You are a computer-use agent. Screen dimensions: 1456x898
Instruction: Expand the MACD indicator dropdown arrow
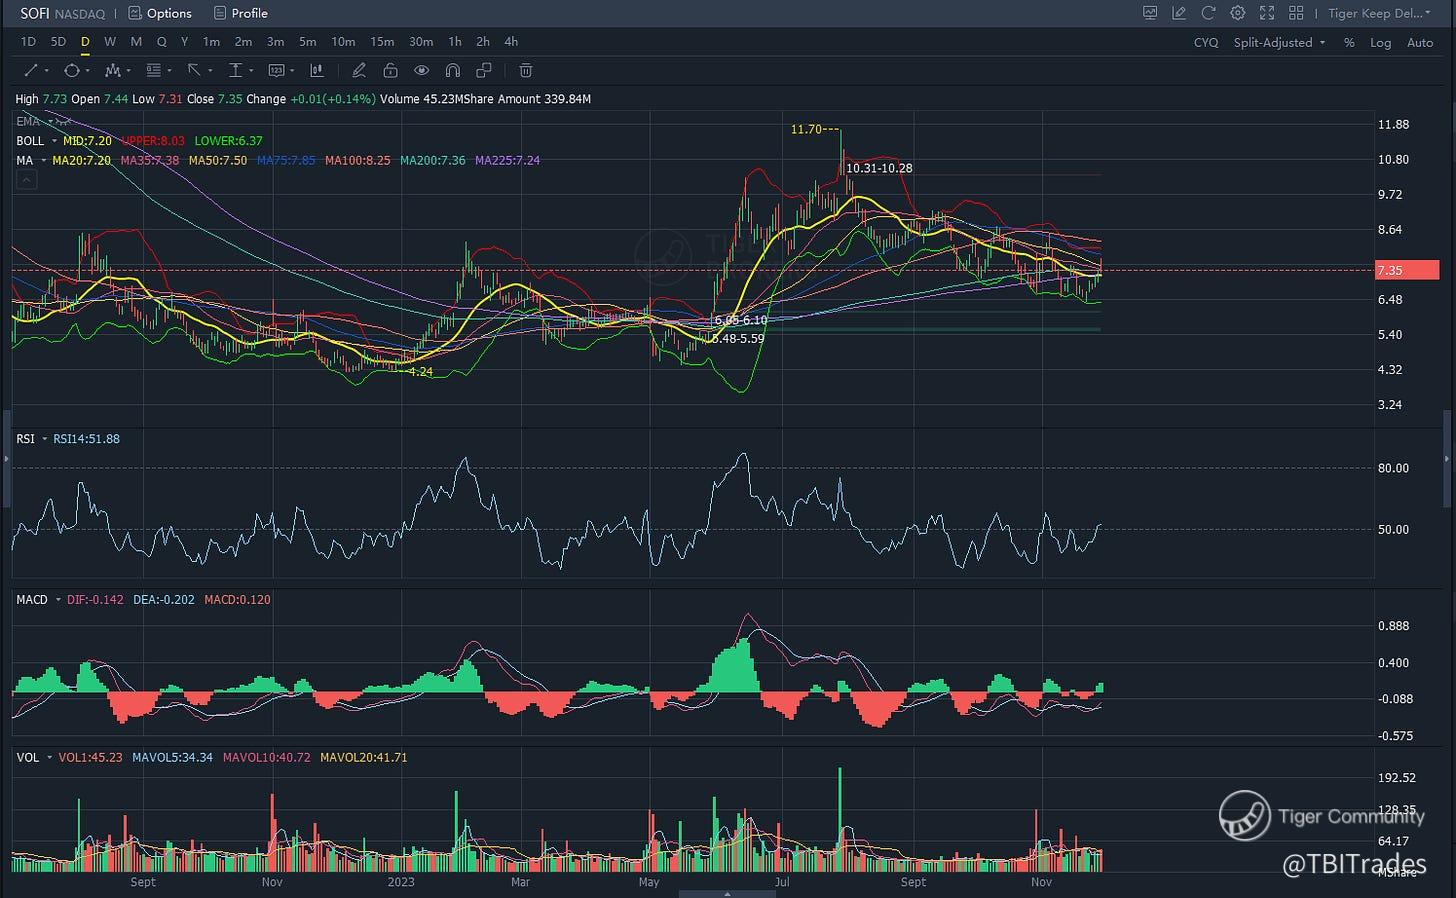point(57,600)
